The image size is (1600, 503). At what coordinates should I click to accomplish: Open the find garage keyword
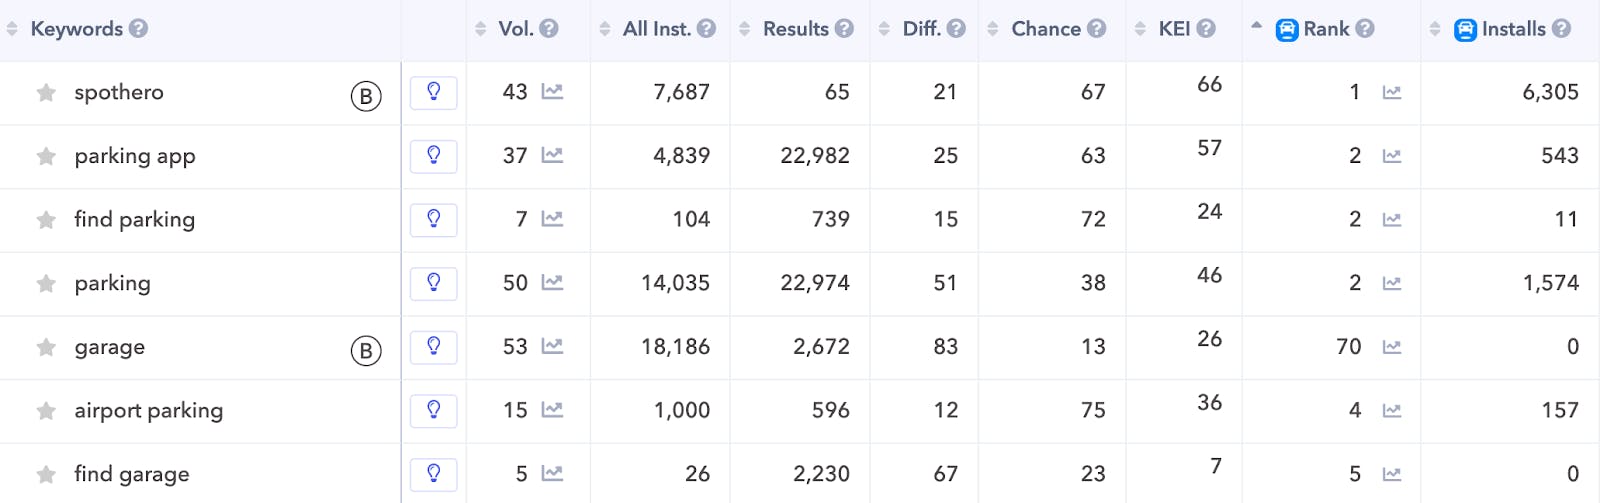click(x=132, y=474)
